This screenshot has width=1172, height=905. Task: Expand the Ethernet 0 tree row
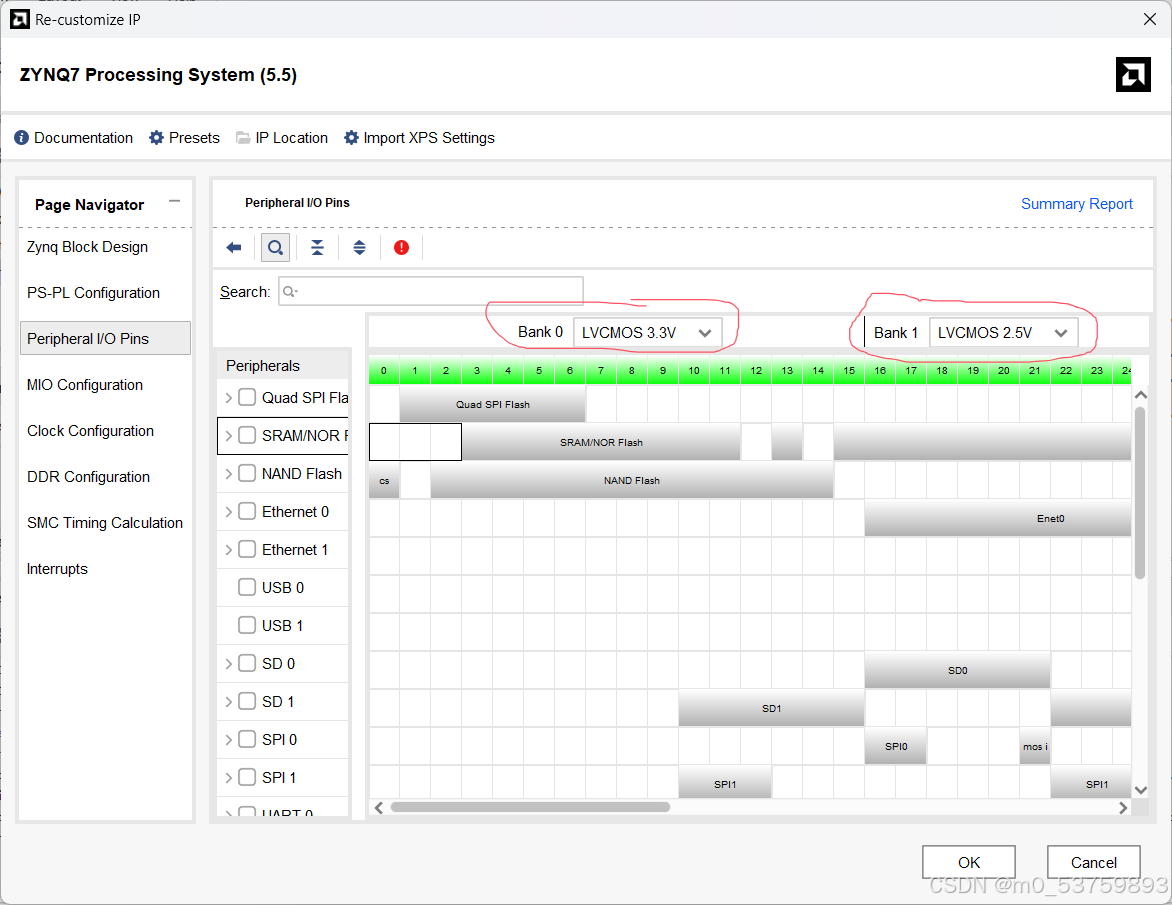[x=229, y=512]
